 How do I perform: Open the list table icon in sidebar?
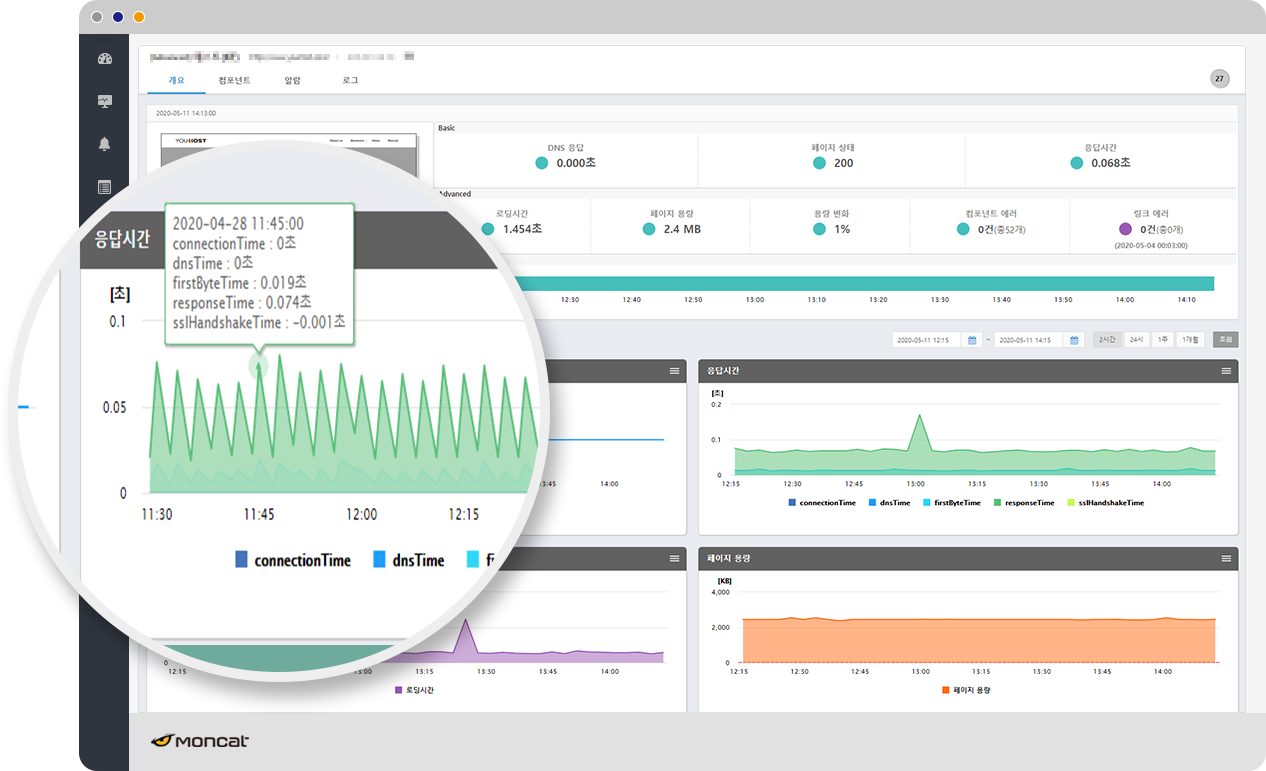click(105, 187)
